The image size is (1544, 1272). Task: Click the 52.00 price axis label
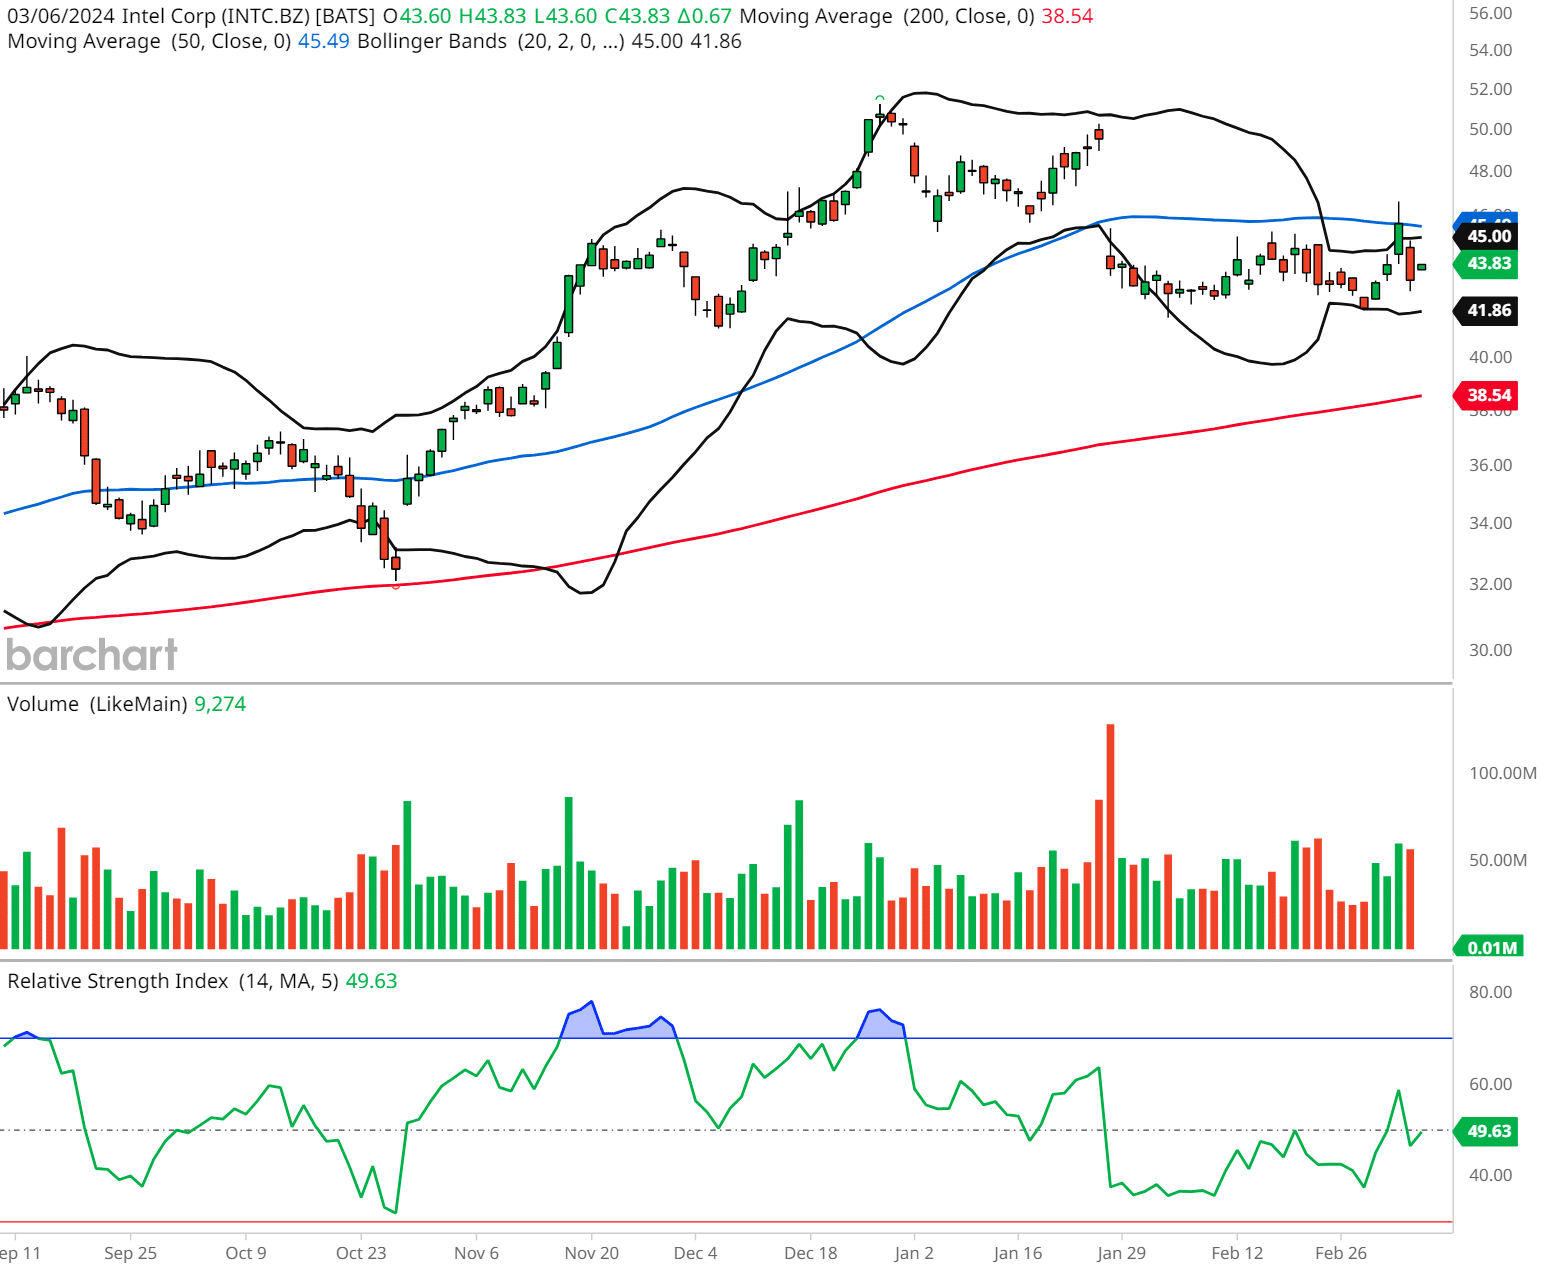pos(1490,89)
